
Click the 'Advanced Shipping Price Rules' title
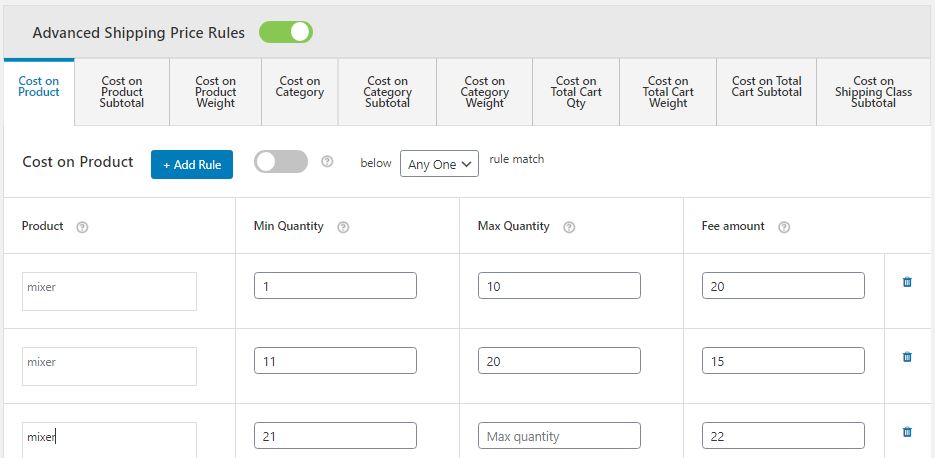click(x=138, y=33)
